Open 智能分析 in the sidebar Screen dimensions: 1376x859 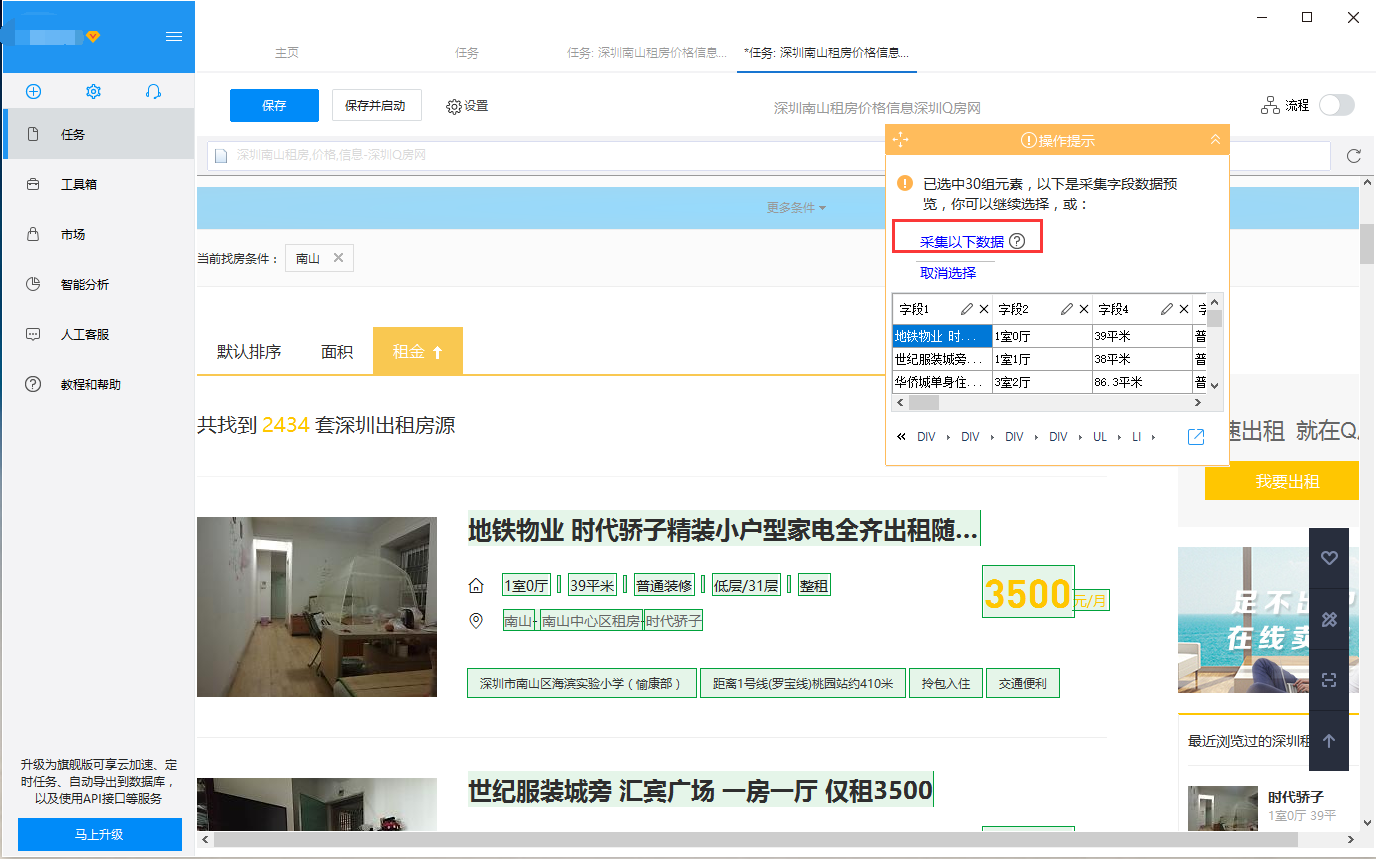98,284
